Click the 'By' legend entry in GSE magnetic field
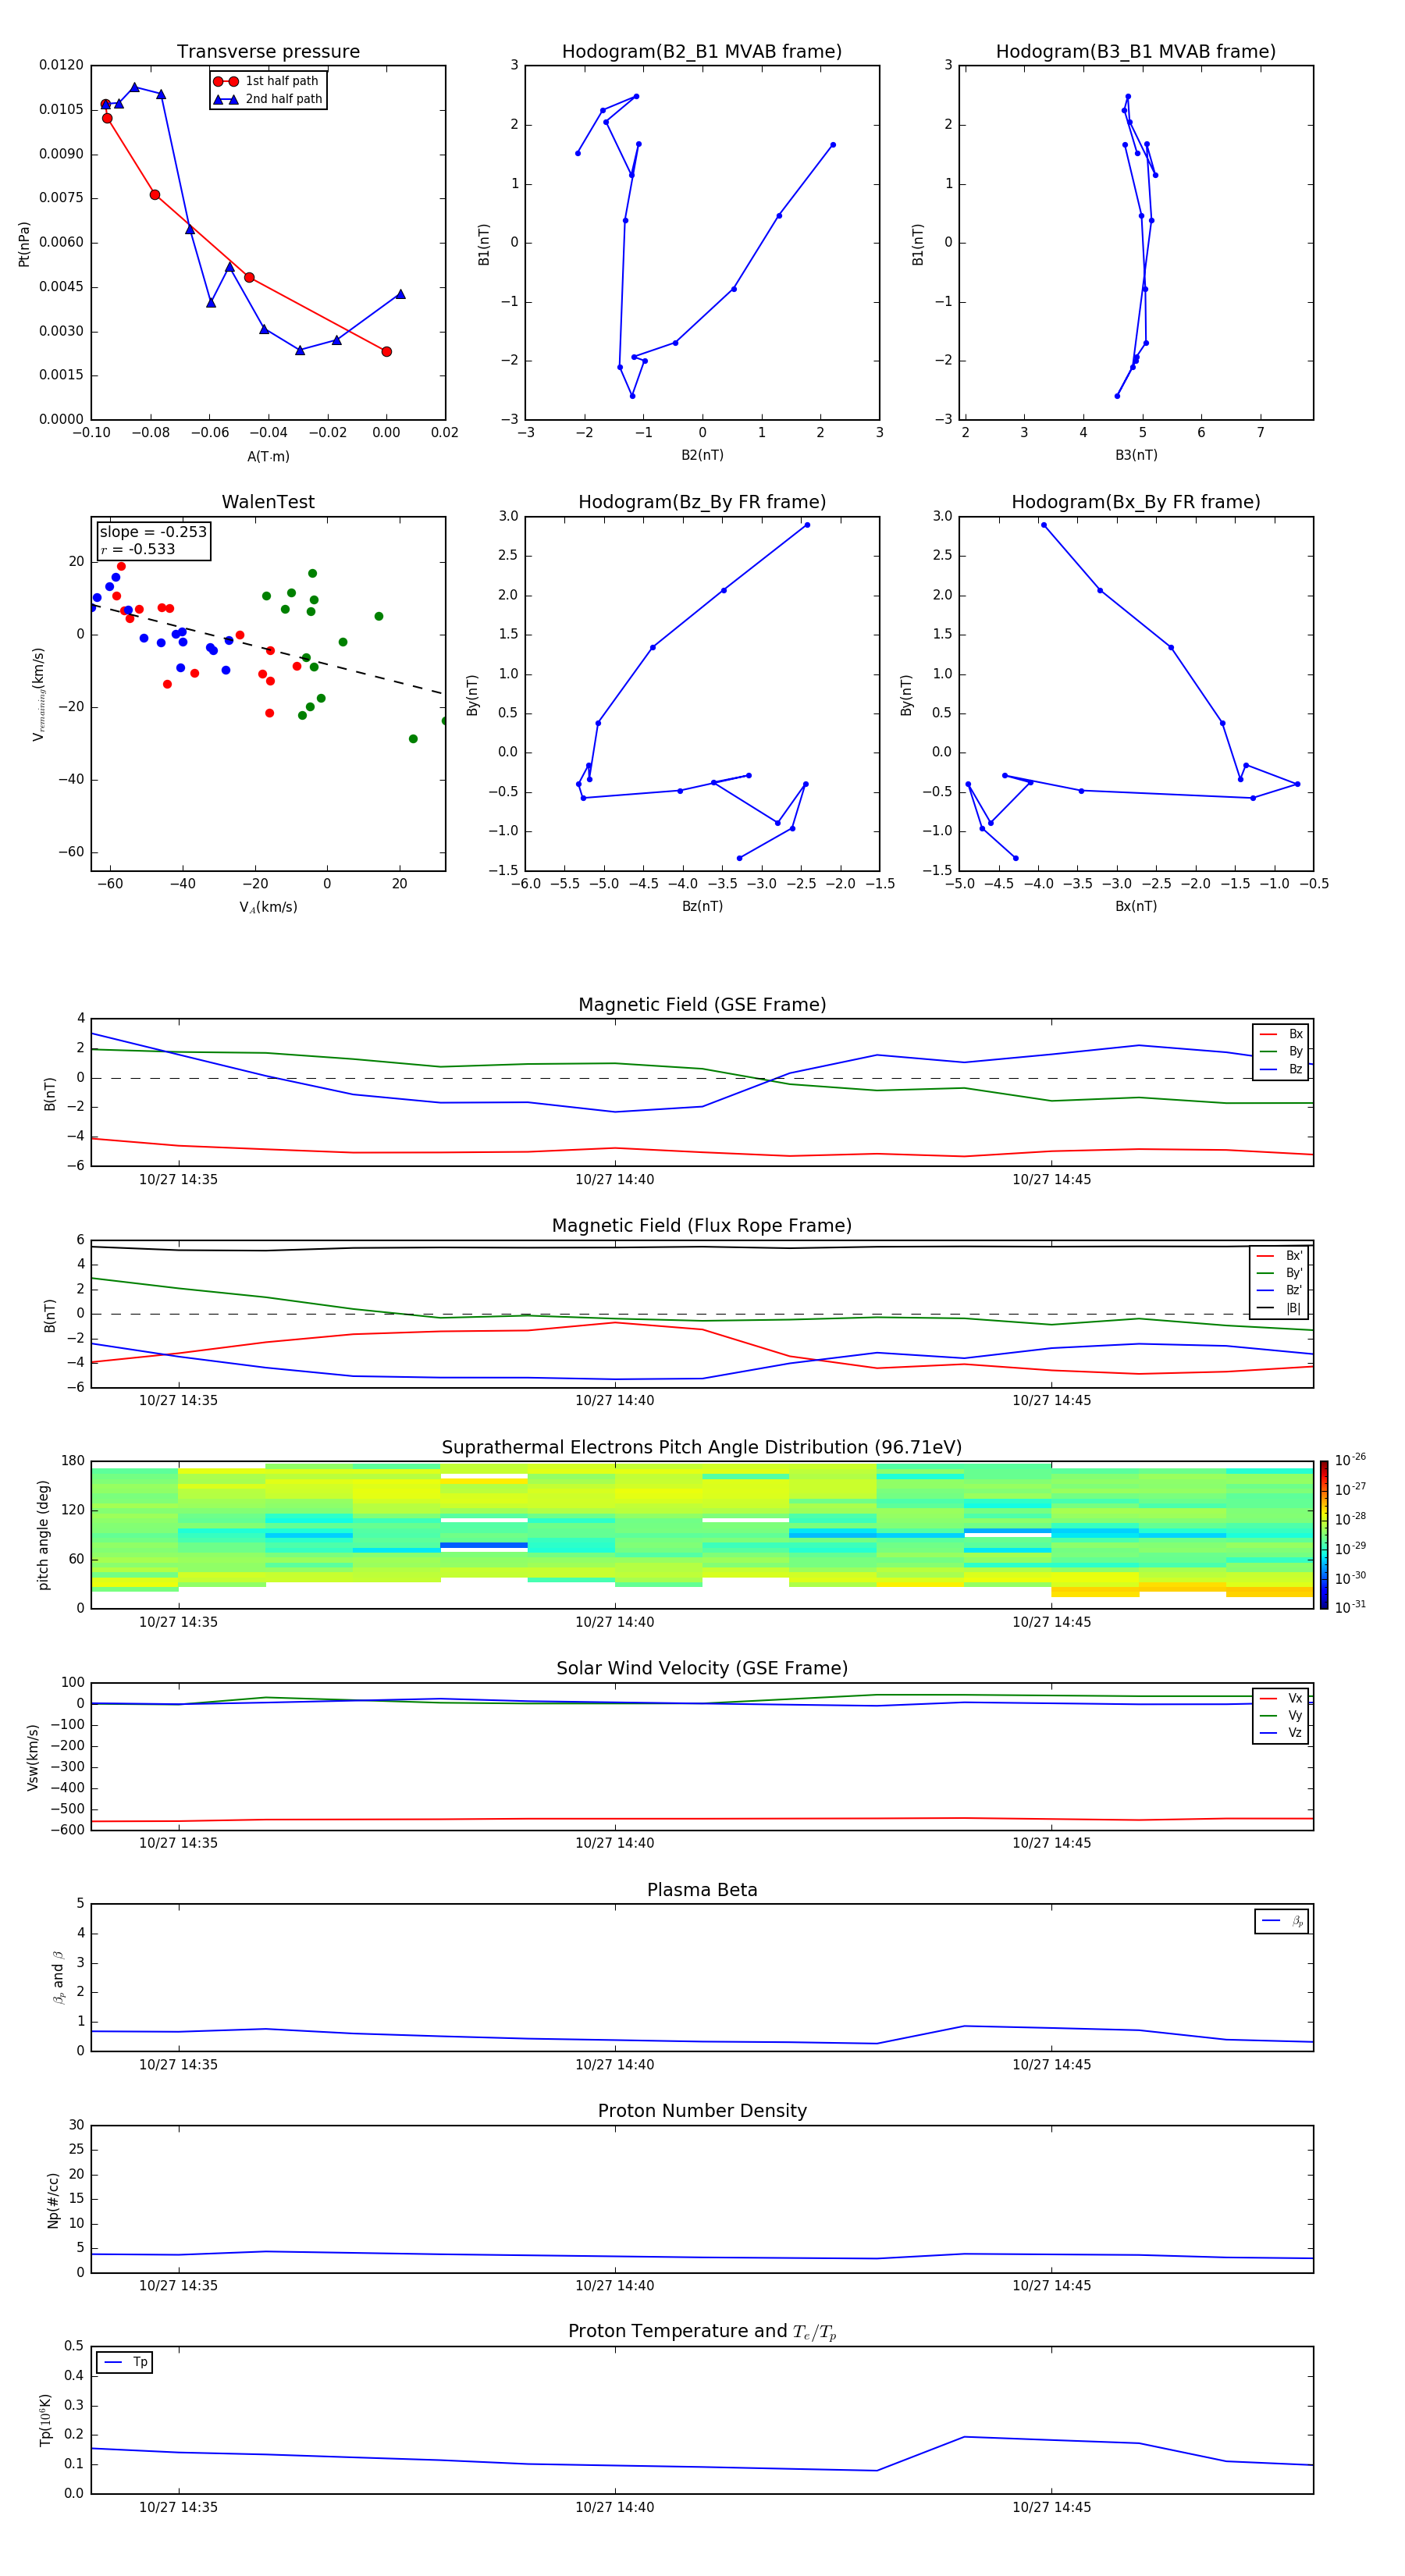Image resolution: width=1405 pixels, height=2576 pixels. pos(1281,1051)
